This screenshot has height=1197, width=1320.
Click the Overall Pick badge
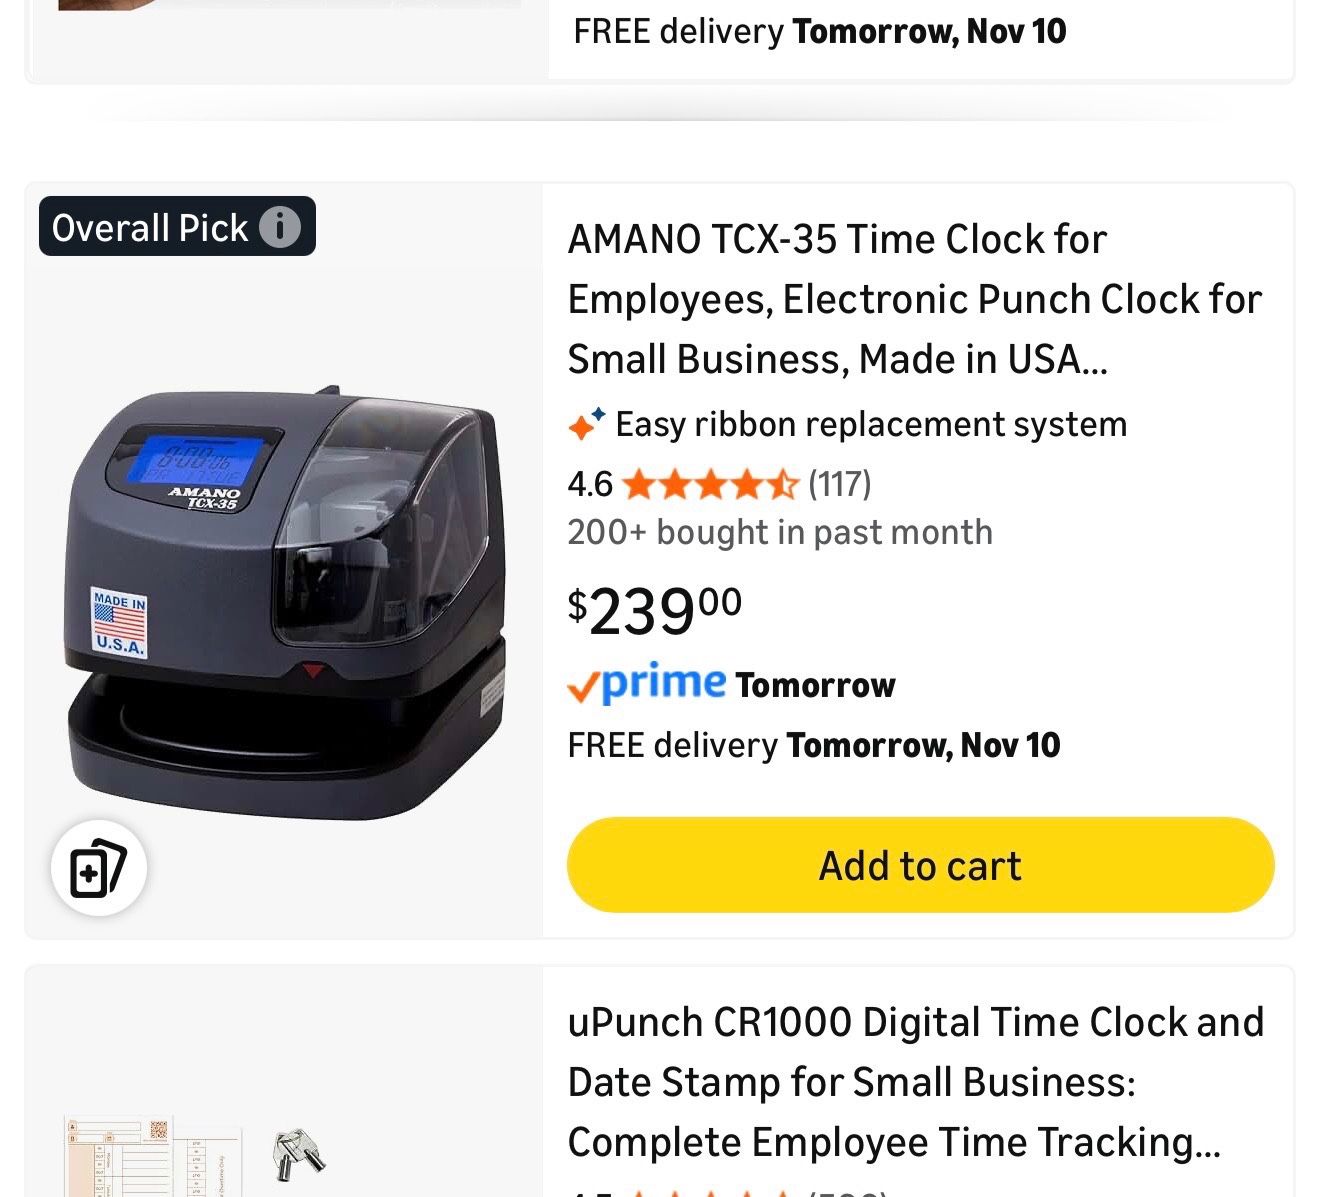click(177, 227)
